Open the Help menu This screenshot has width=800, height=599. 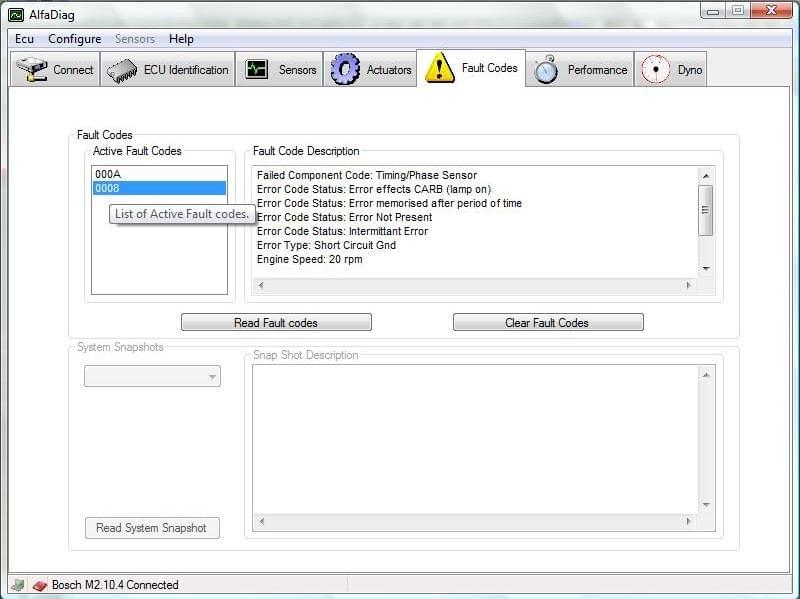point(181,39)
